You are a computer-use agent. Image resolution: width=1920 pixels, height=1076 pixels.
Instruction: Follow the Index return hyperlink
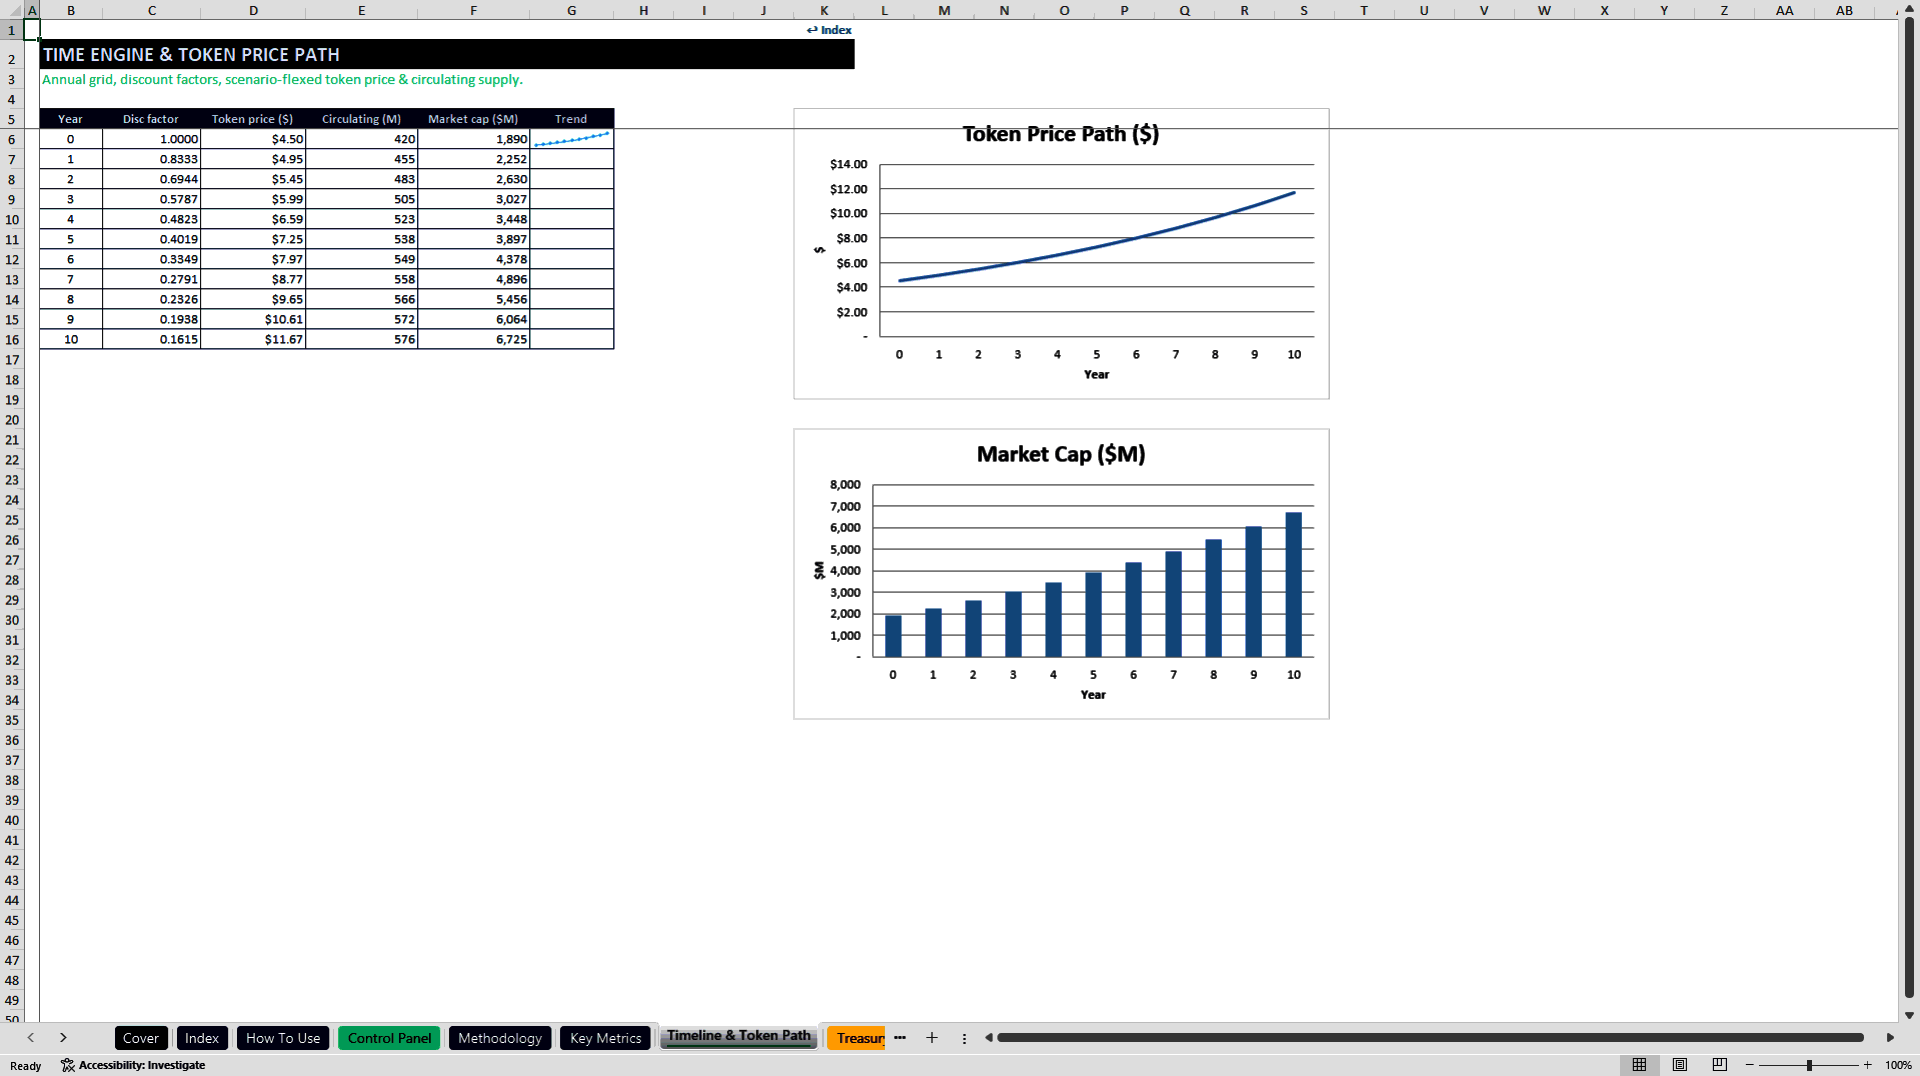point(829,30)
